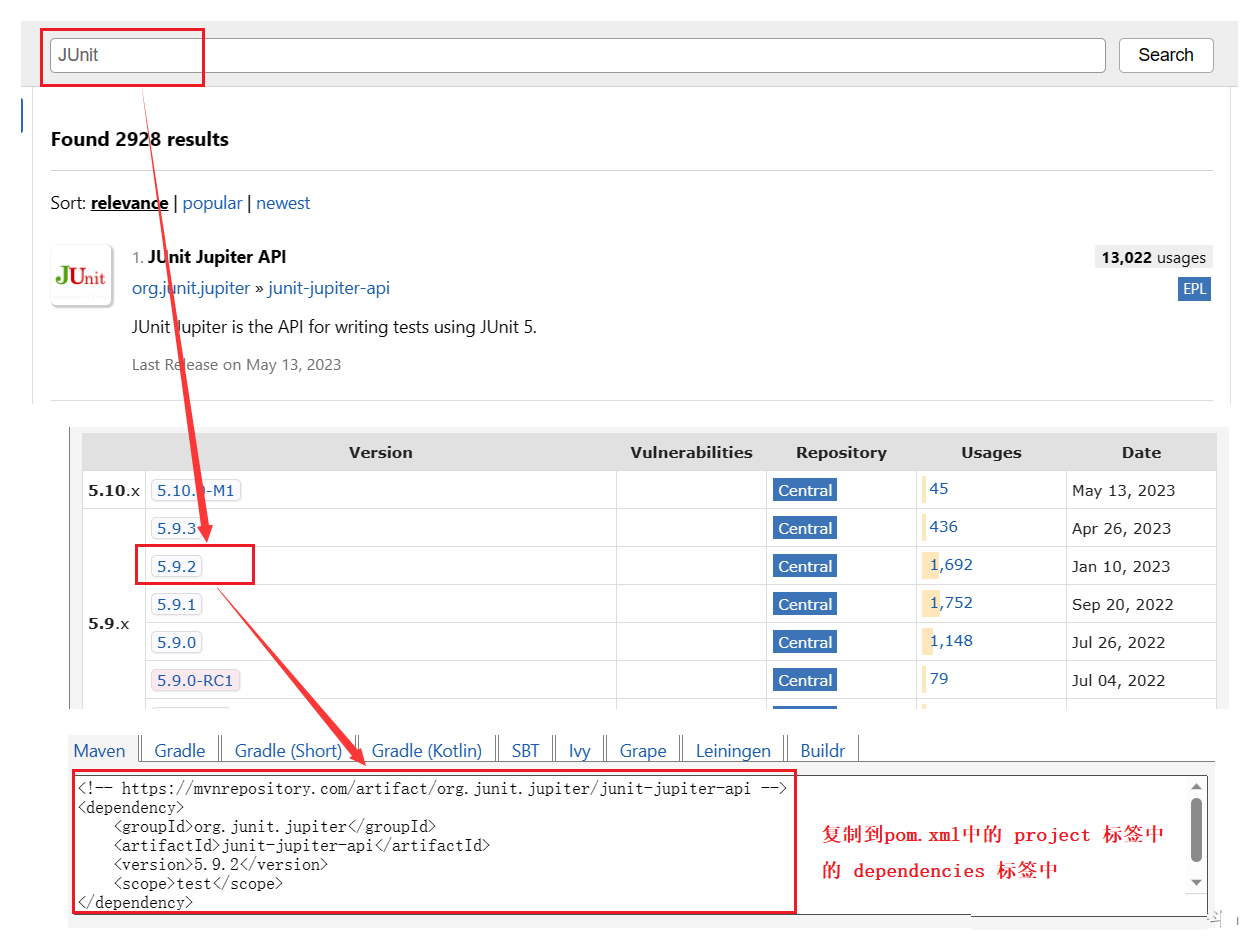Open the JUnit Jupiter API result title
This screenshot has width=1244, height=936.
tap(217, 257)
